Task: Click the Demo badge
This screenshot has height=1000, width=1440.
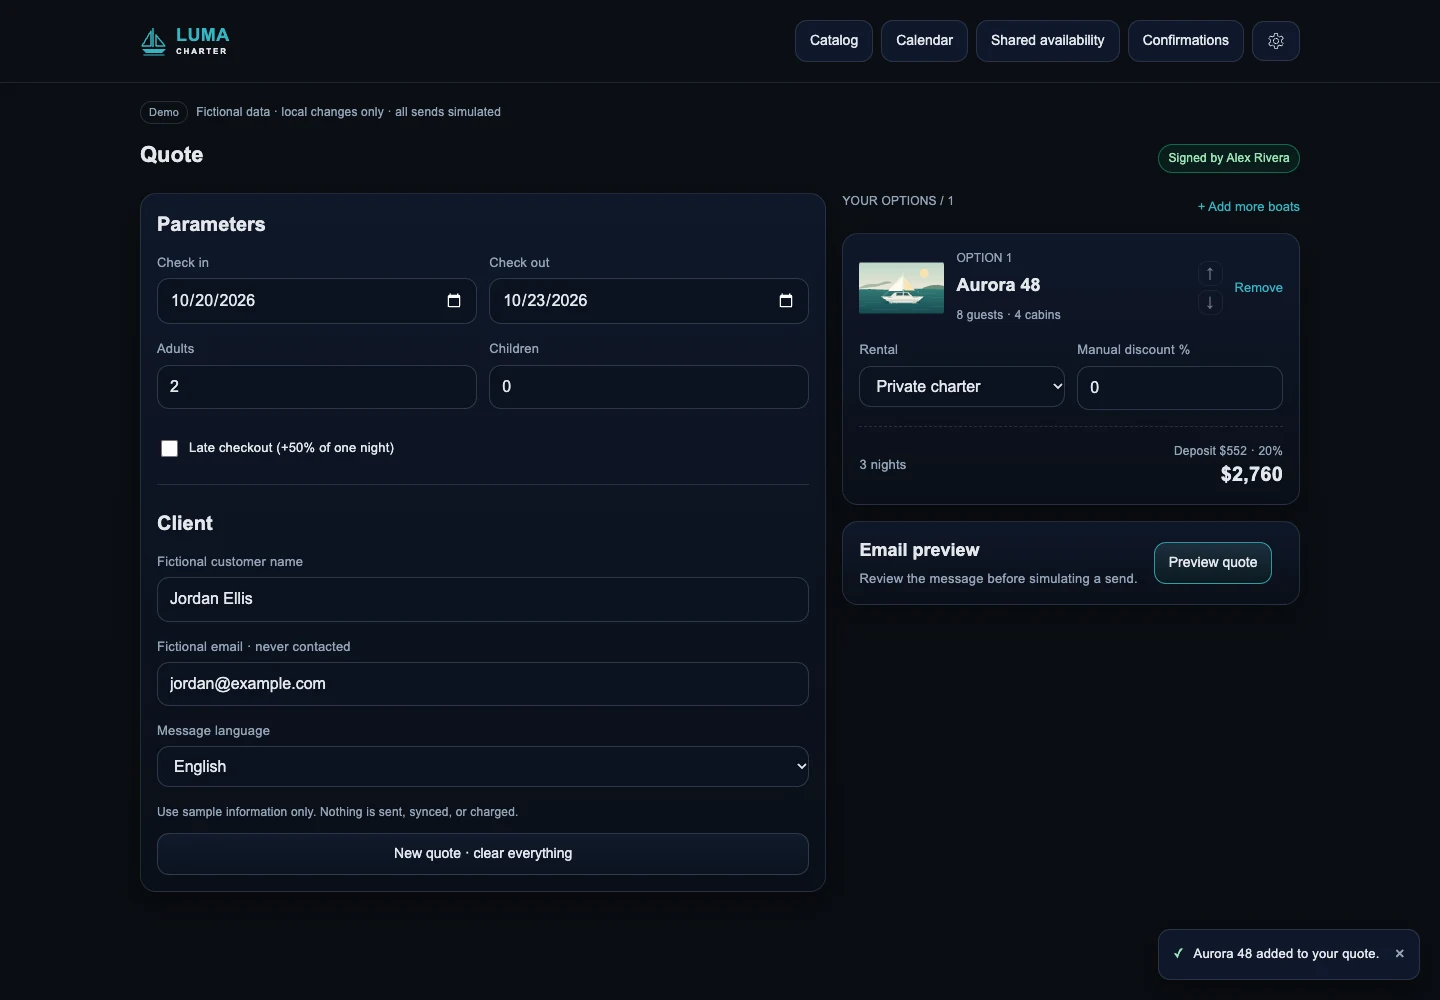Action: tap(164, 112)
